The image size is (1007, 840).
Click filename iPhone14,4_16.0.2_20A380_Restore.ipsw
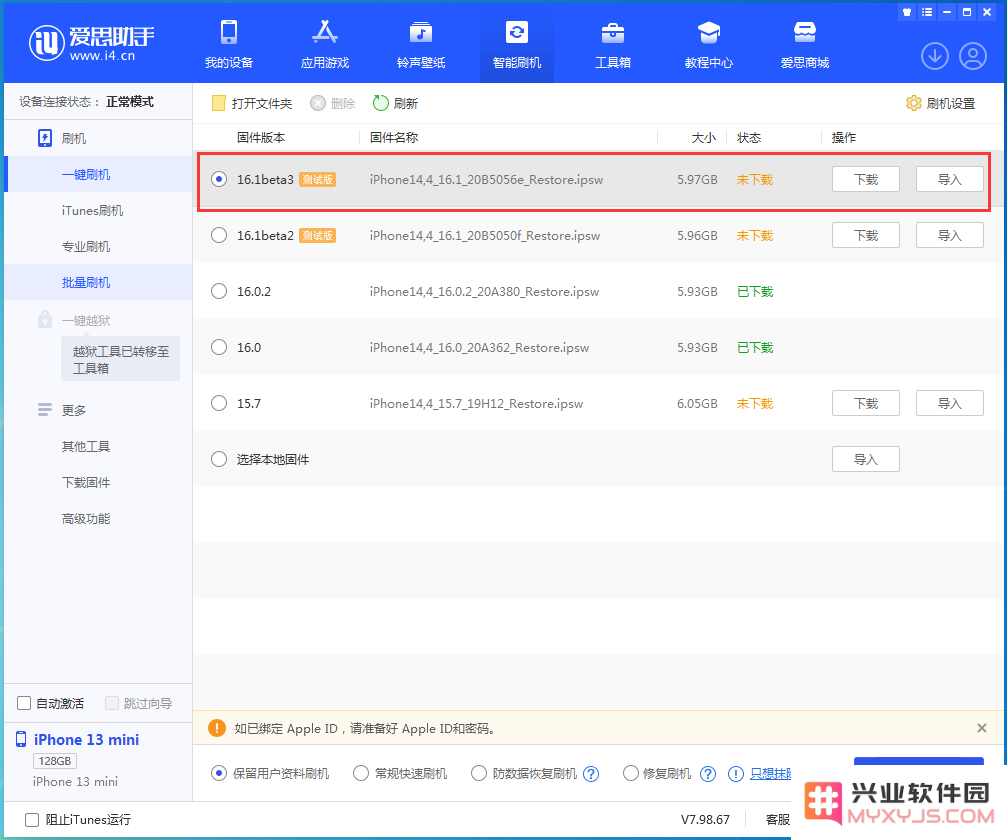[484, 292]
